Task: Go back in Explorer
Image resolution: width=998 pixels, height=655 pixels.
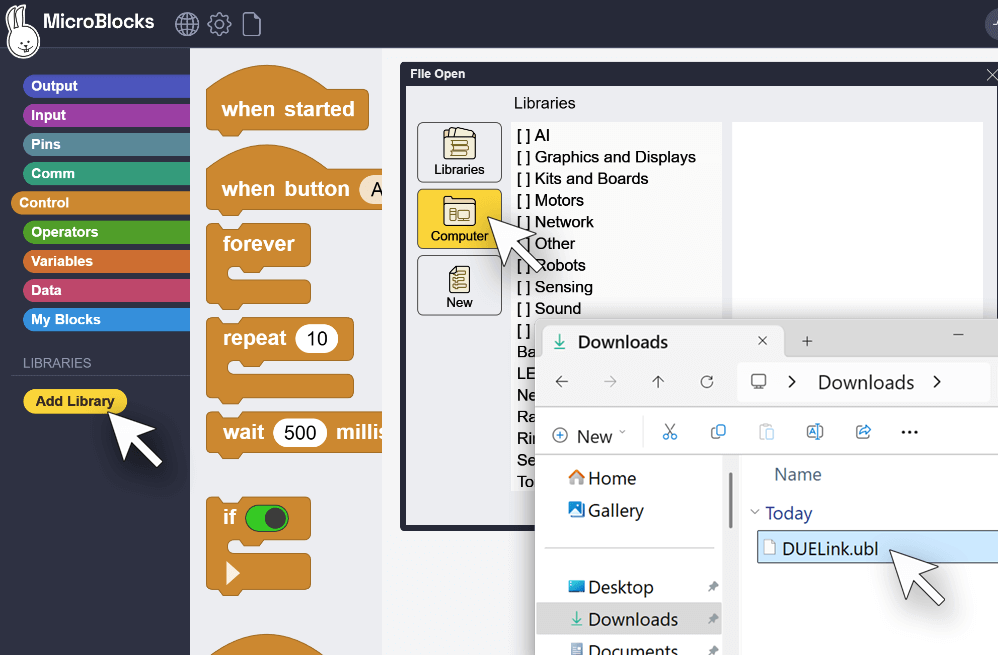Action: [561, 382]
